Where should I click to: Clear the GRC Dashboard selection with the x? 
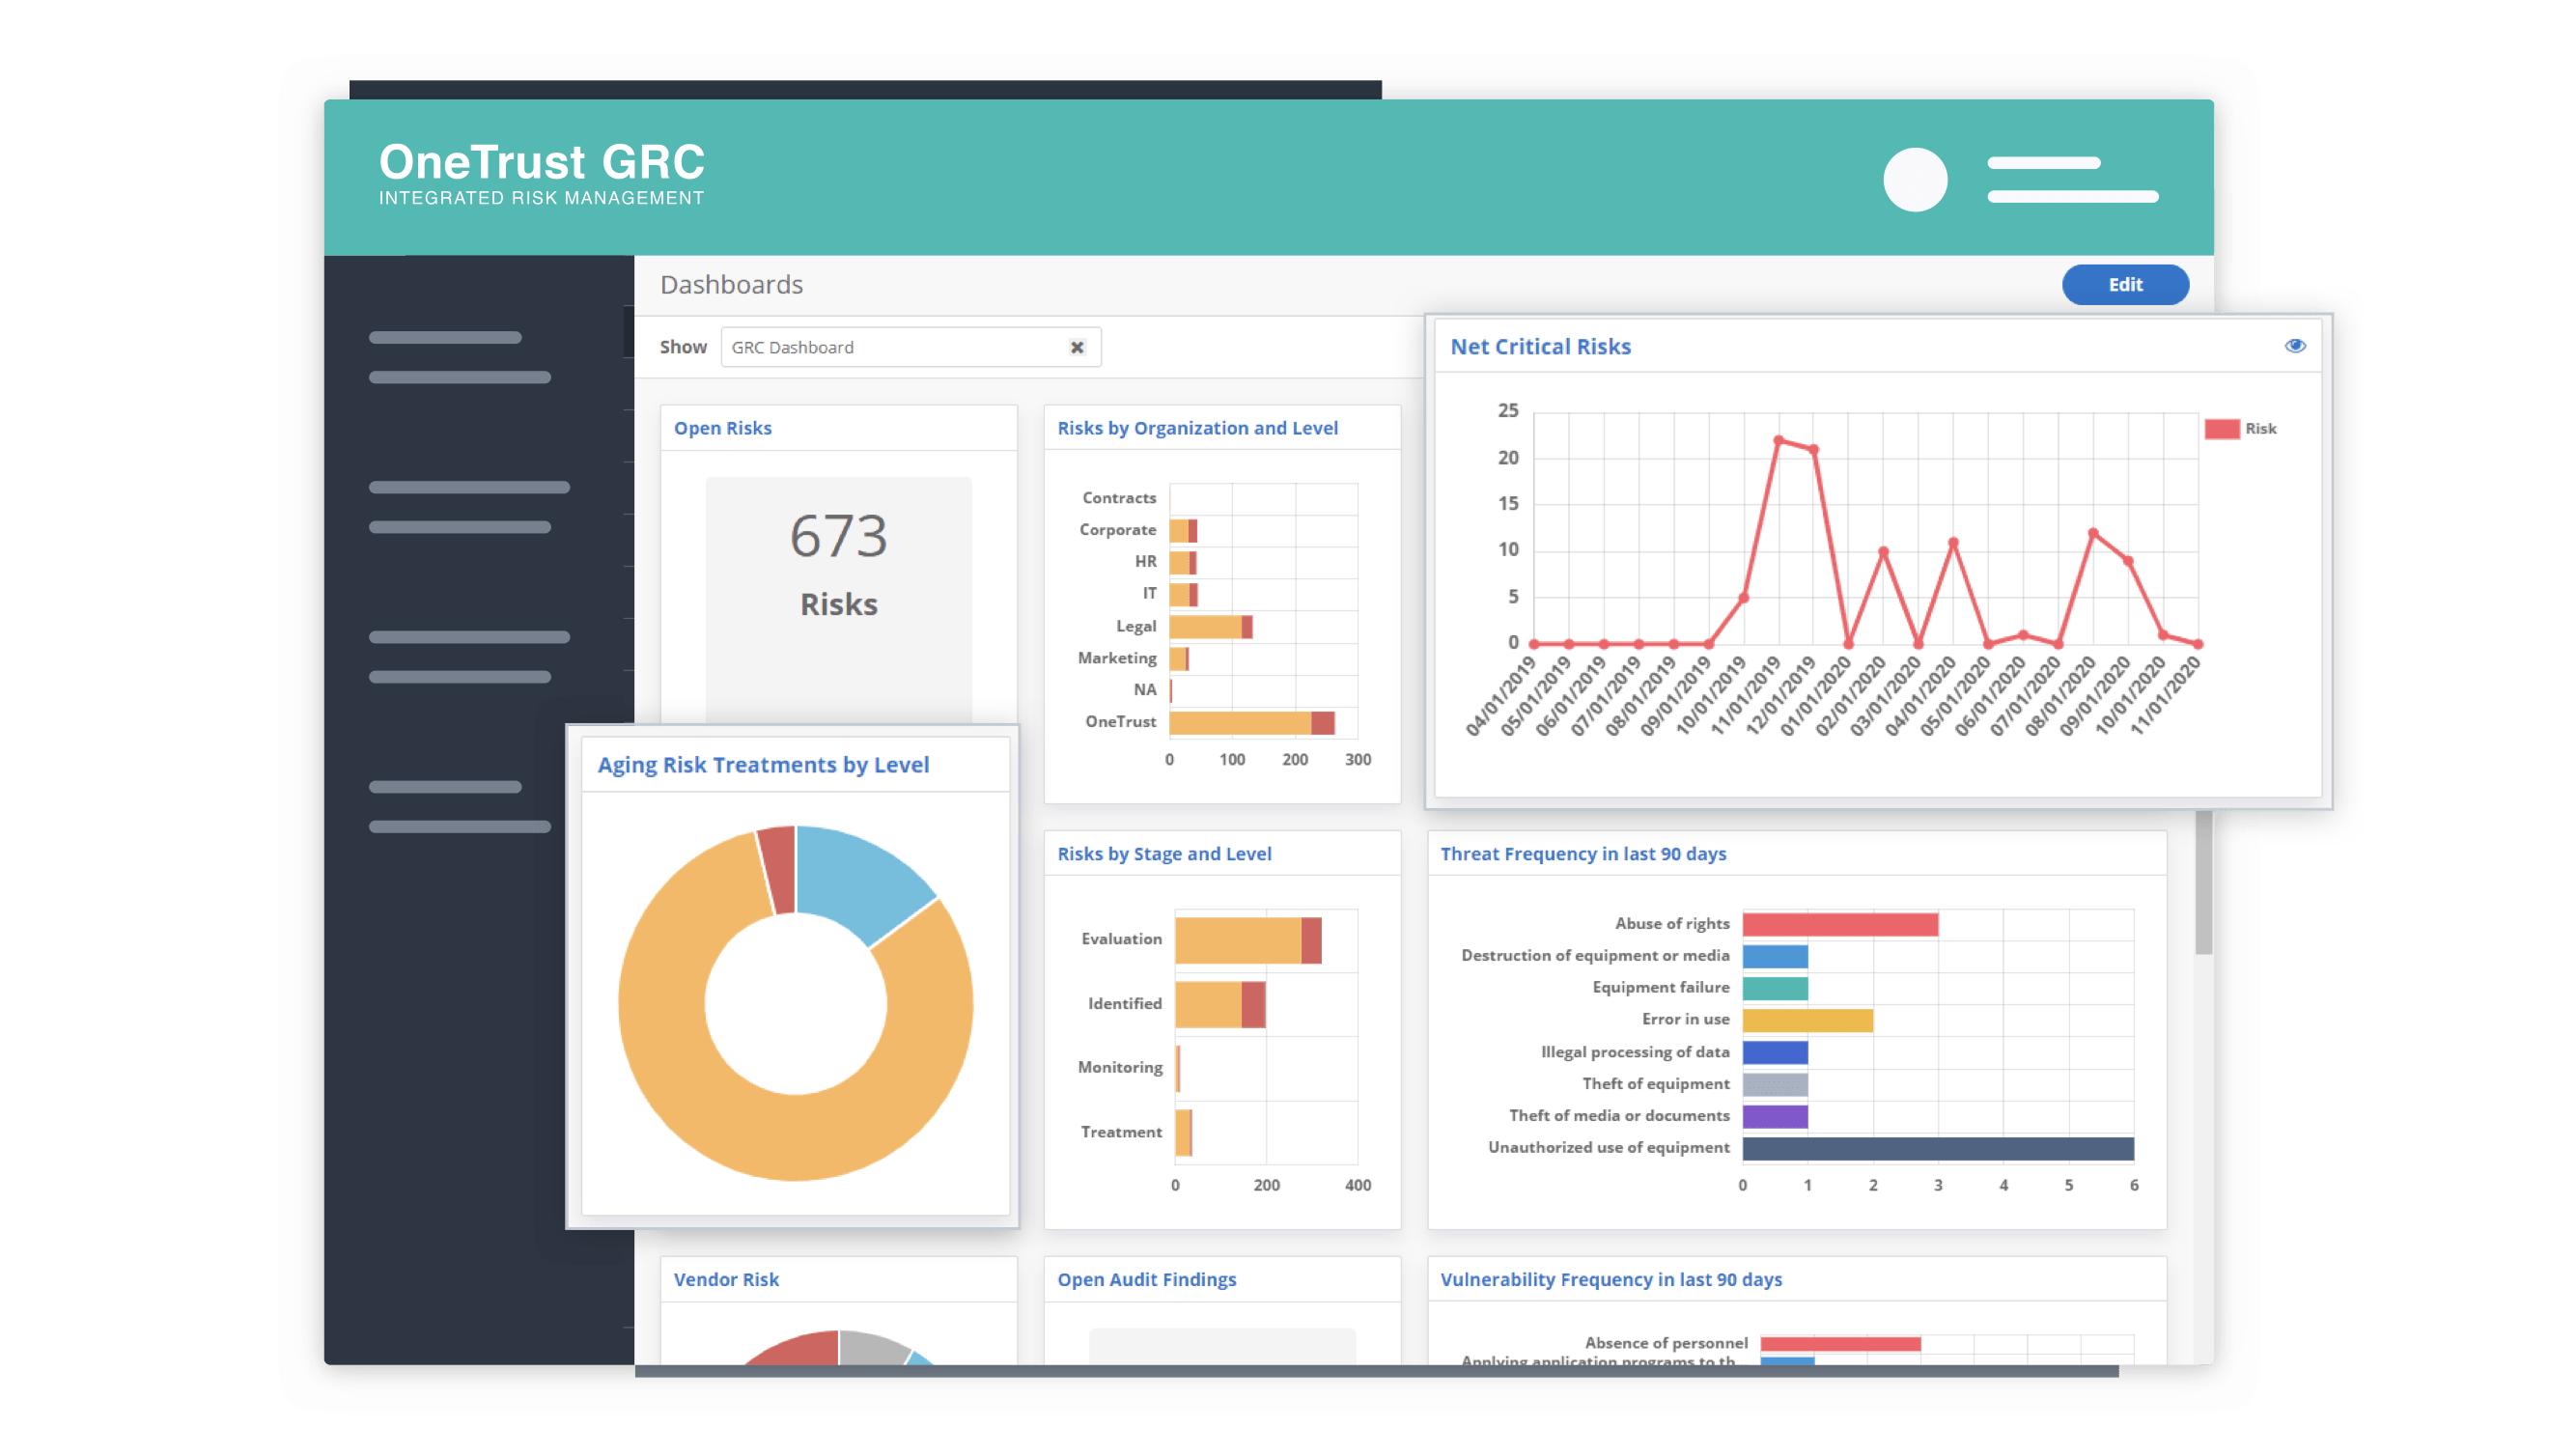click(x=1076, y=347)
